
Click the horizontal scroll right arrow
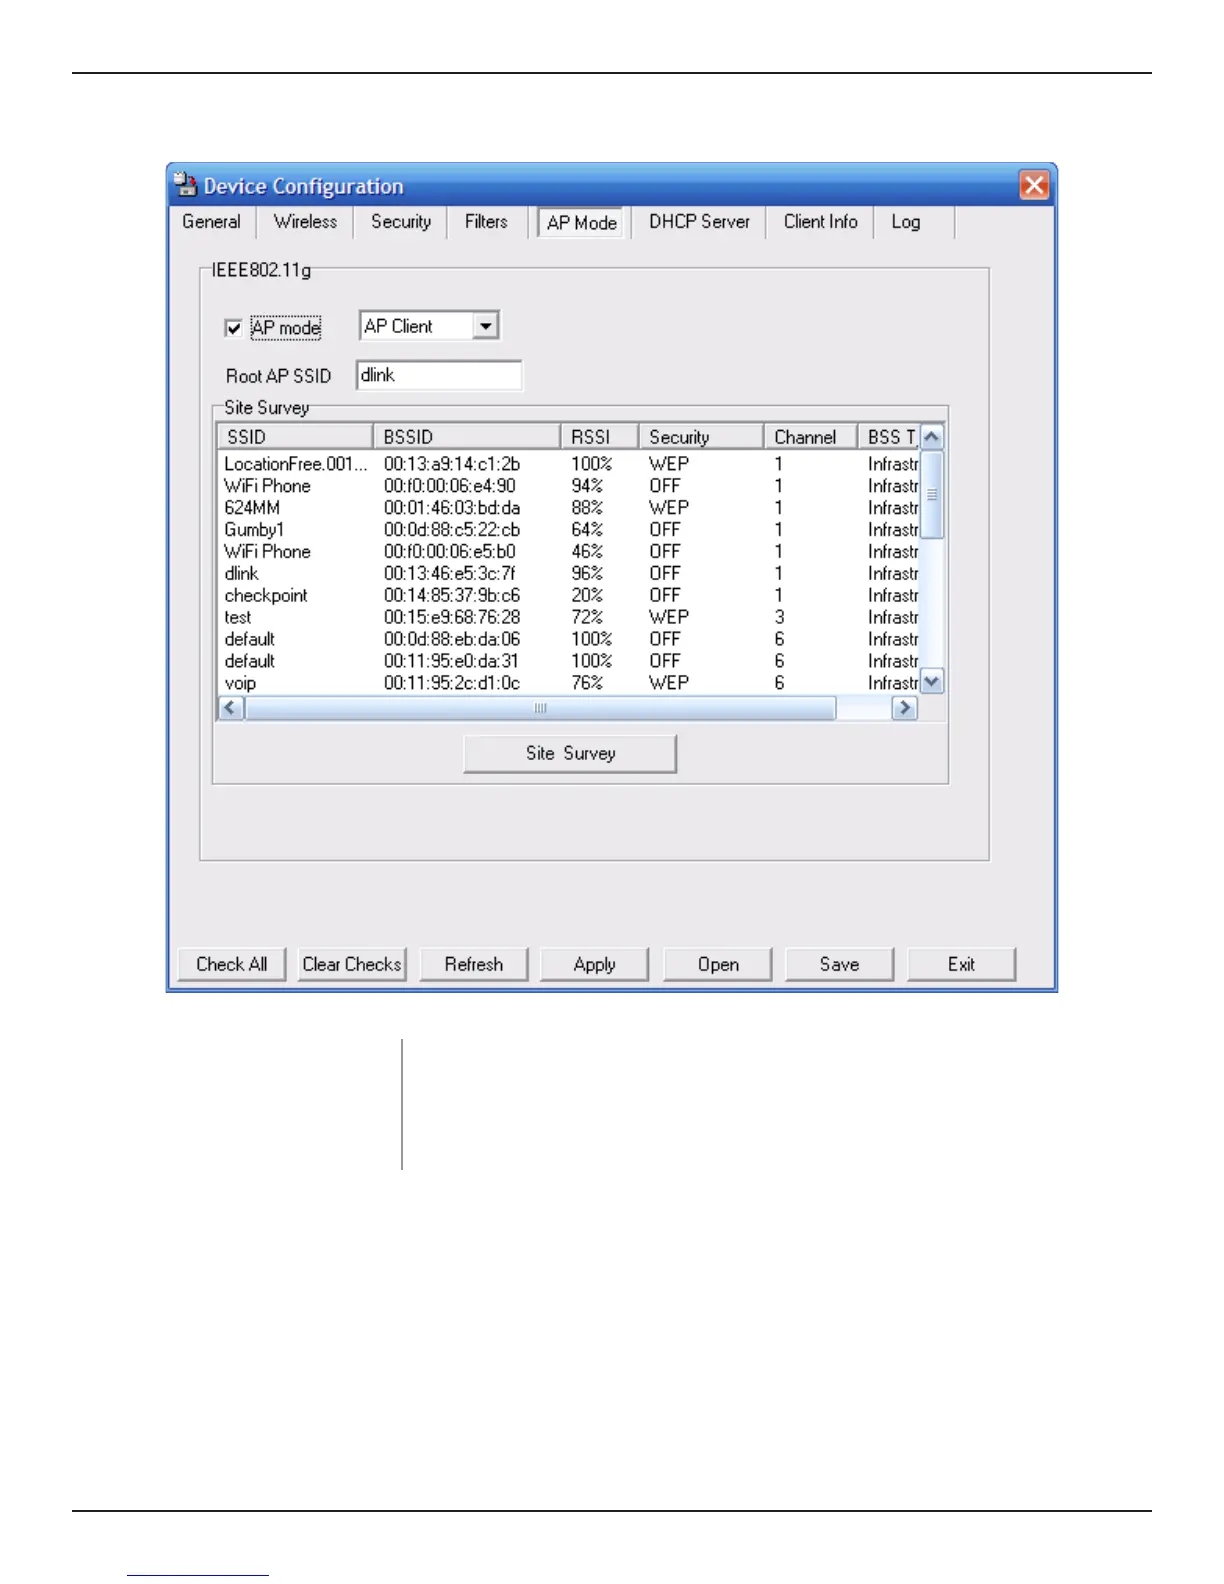pos(905,708)
